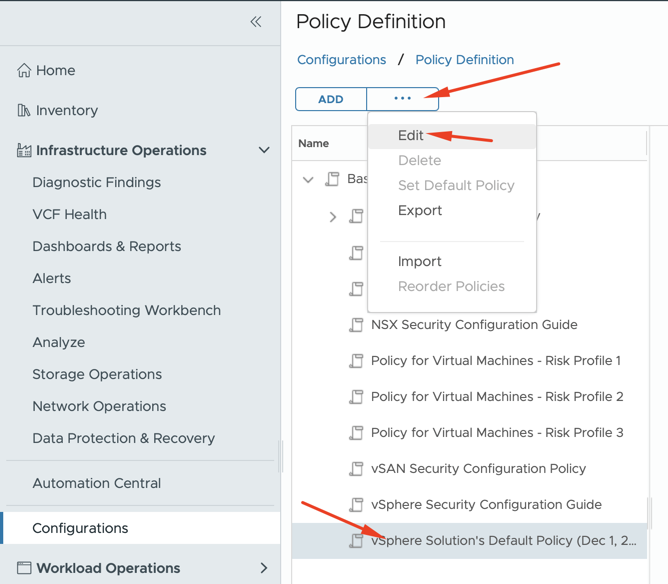The height and width of the screenshot is (584, 668).
Task: Open Inventory in the sidebar
Action: [67, 110]
